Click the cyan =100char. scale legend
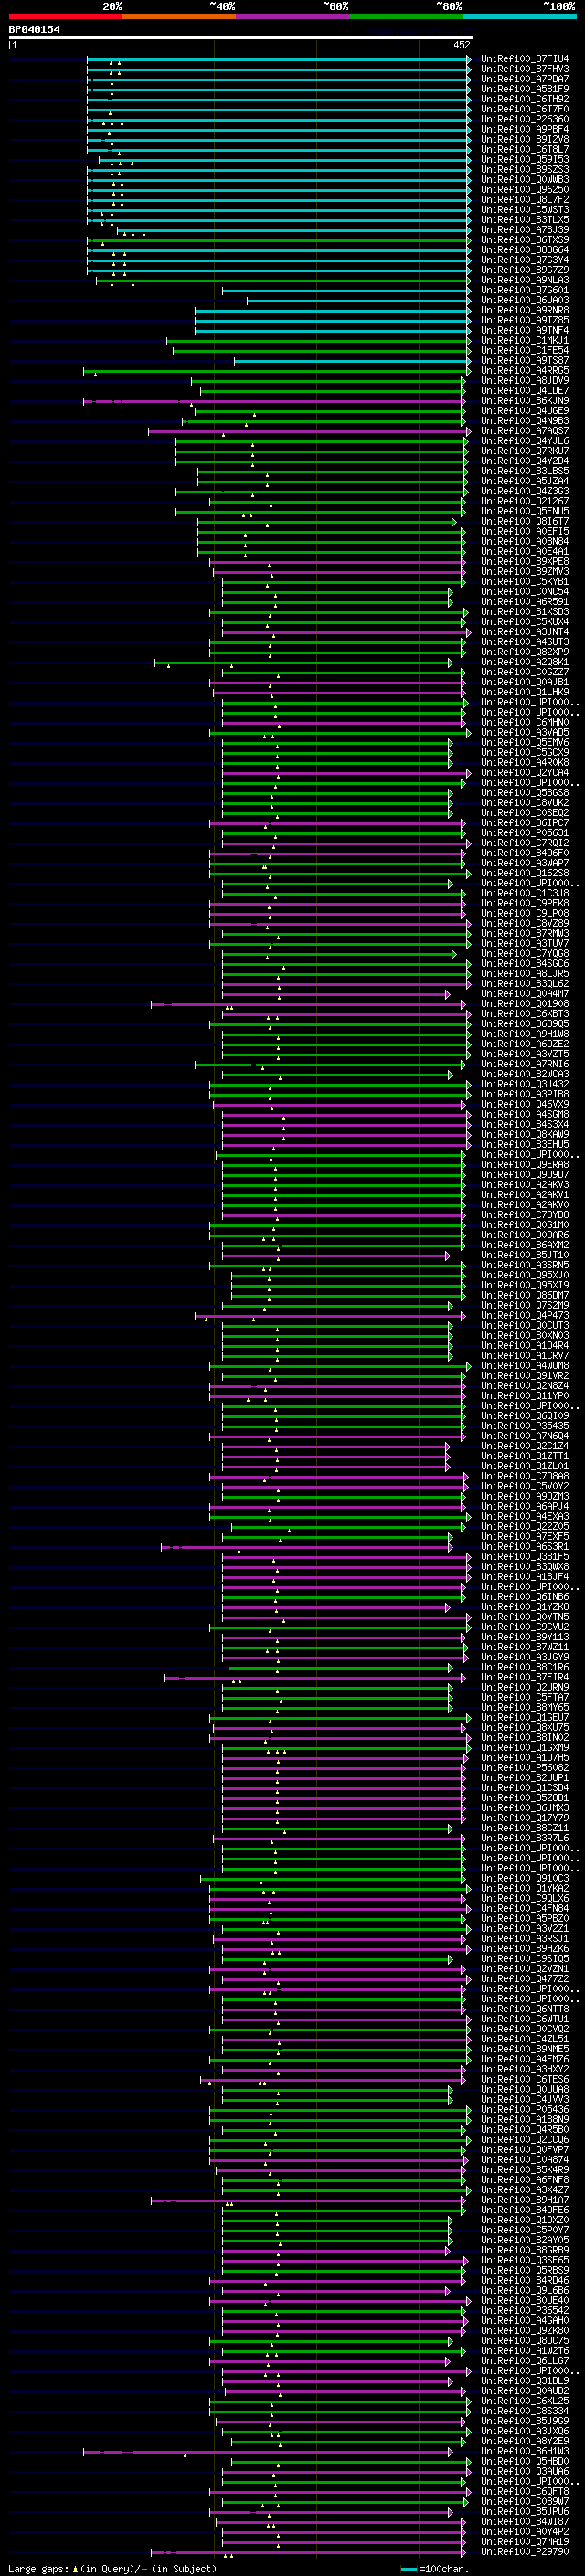Viewport: 585px width, 2576px height. (x=434, y=2568)
